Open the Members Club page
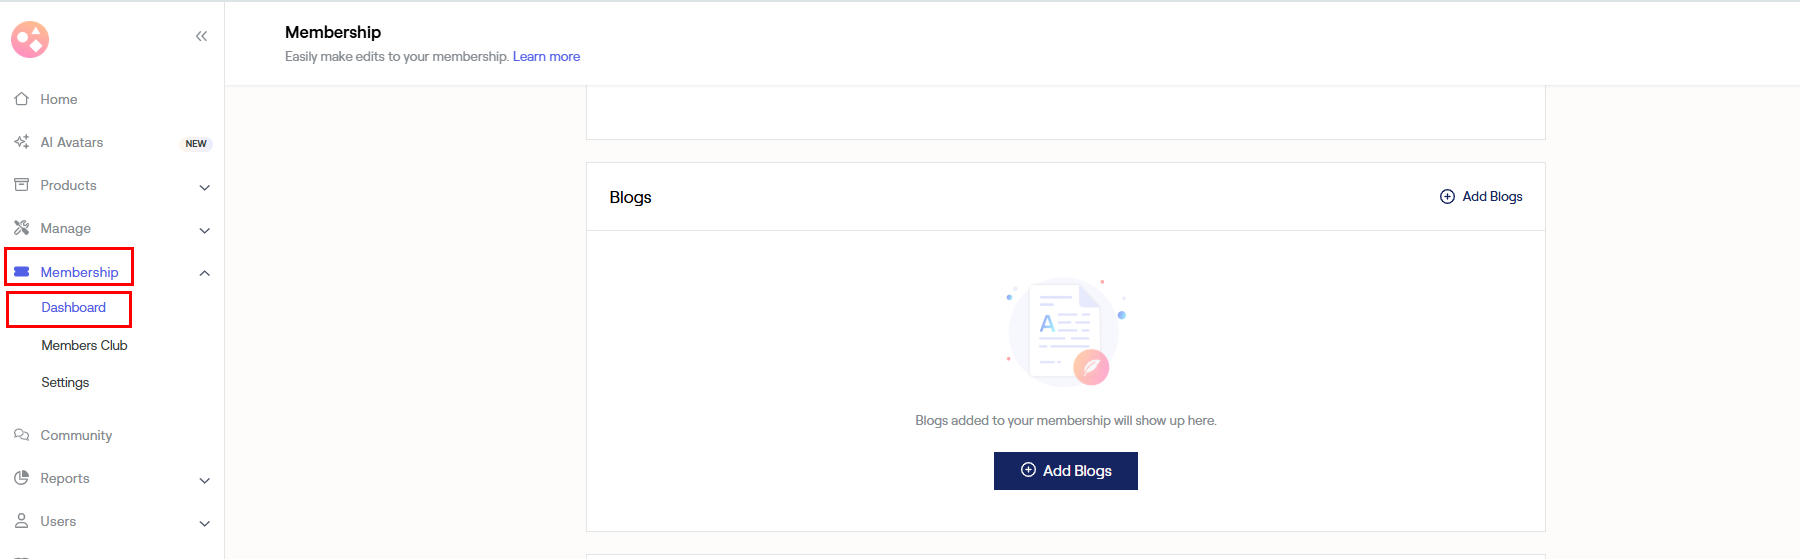The height and width of the screenshot is (559, 1800). click(84, 345)
